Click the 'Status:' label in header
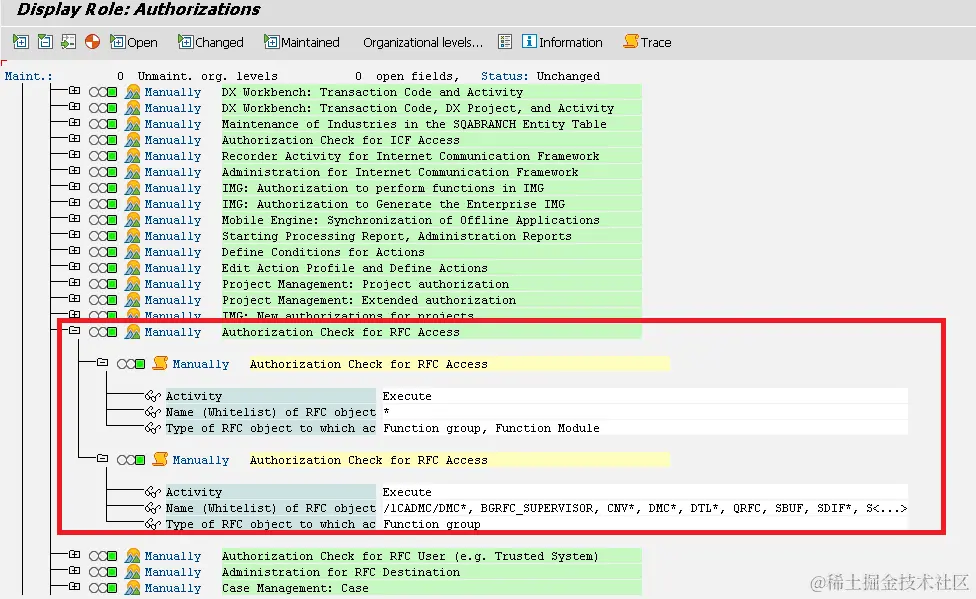This screenshot has width=976, height=599. pos(504,76)
